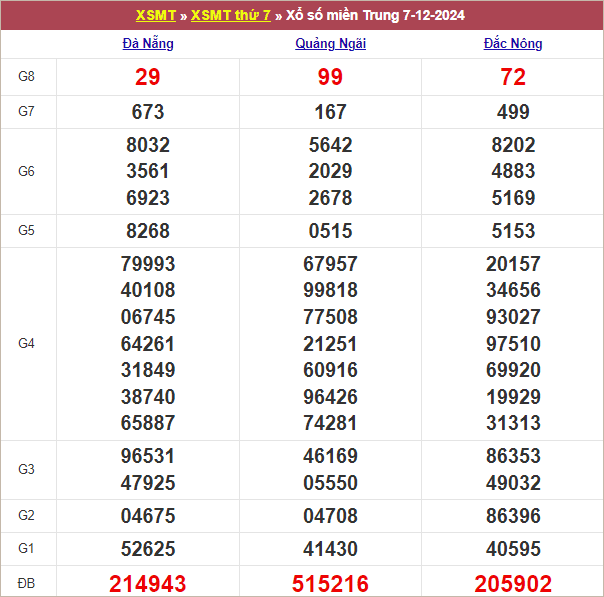Click G7 number 673

coord(148,112)
